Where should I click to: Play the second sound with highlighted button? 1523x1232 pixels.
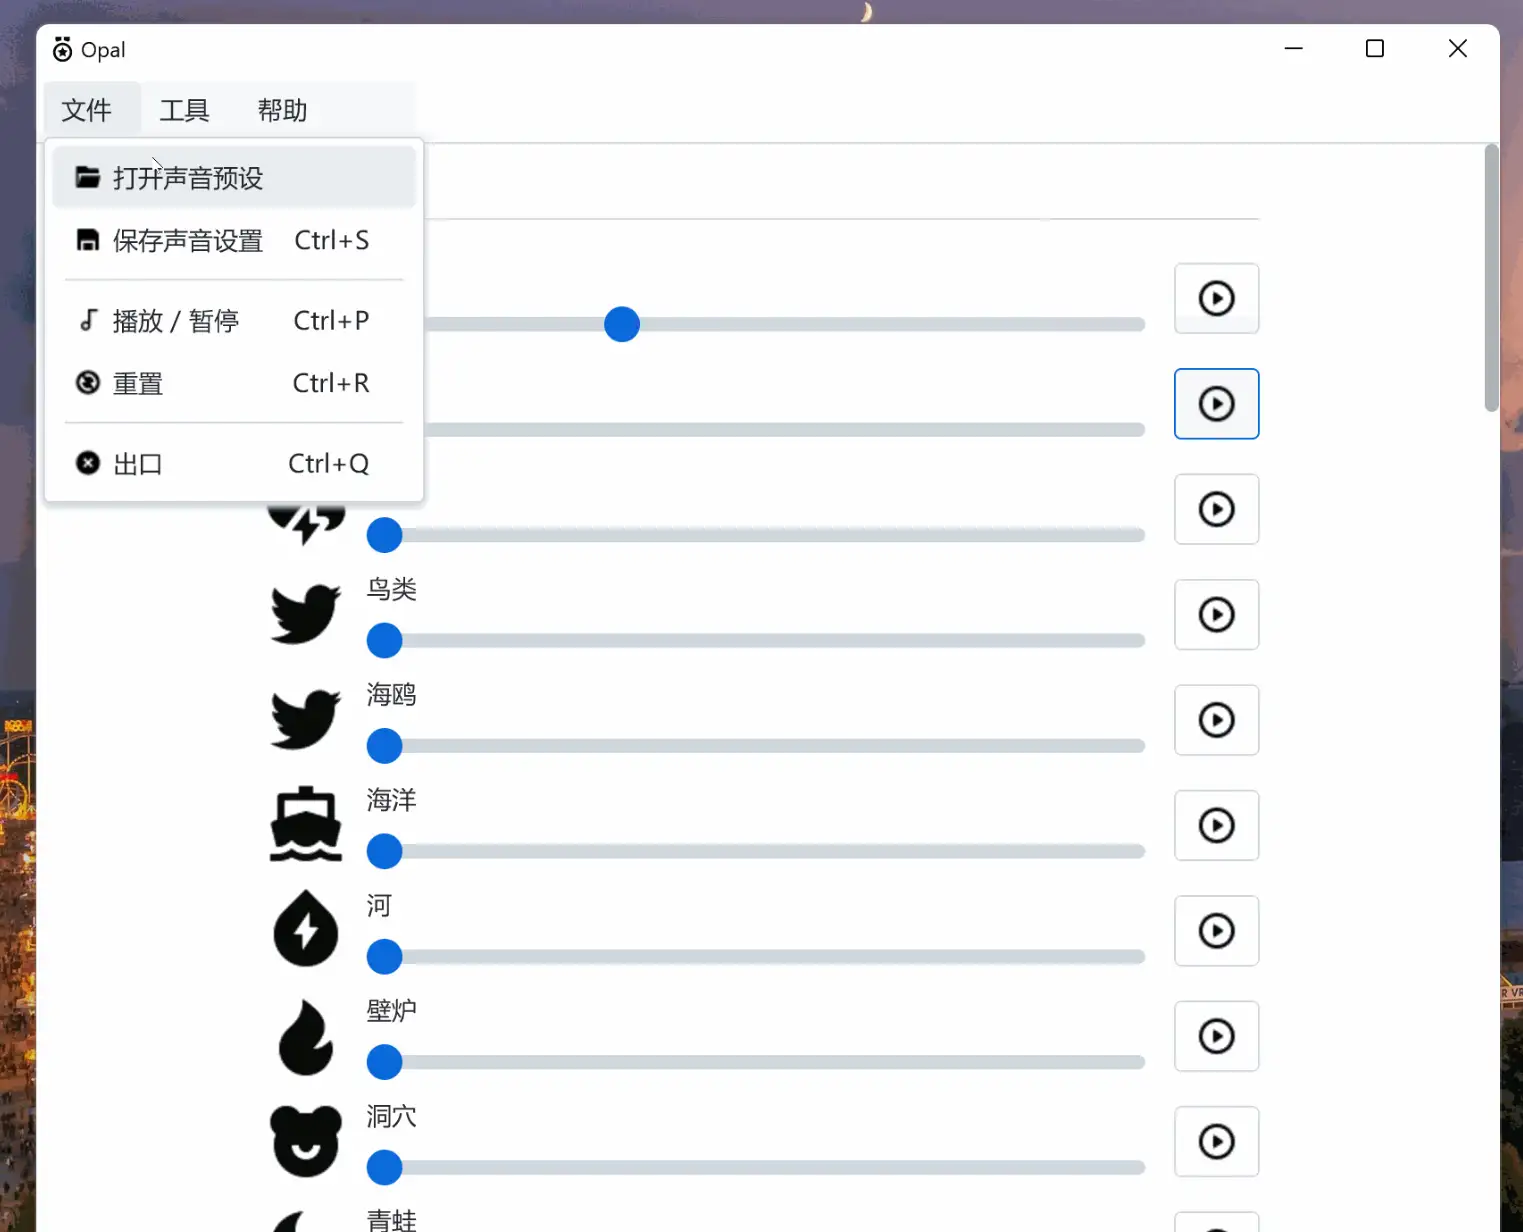tap(1216, 404)
